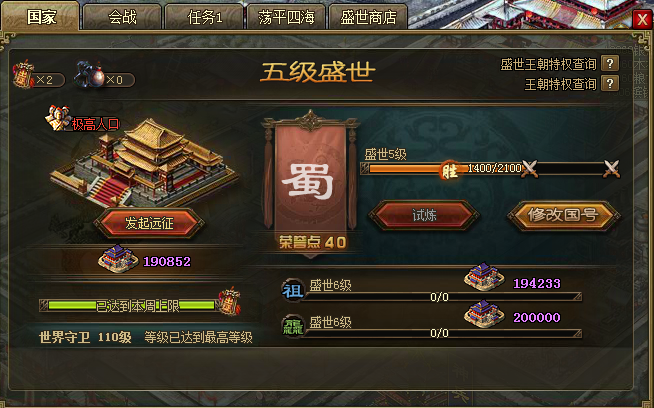Click the 修改国号 button
The height and width of the screenshot is (408, 654).
(x=563, y=215)
